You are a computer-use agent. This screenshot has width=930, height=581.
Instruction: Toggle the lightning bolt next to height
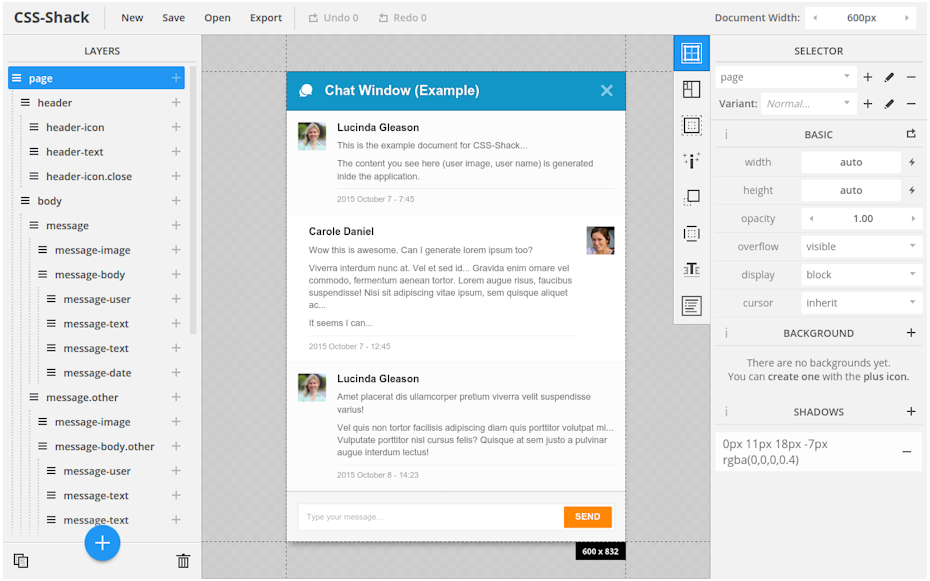[x=911, y=190]
